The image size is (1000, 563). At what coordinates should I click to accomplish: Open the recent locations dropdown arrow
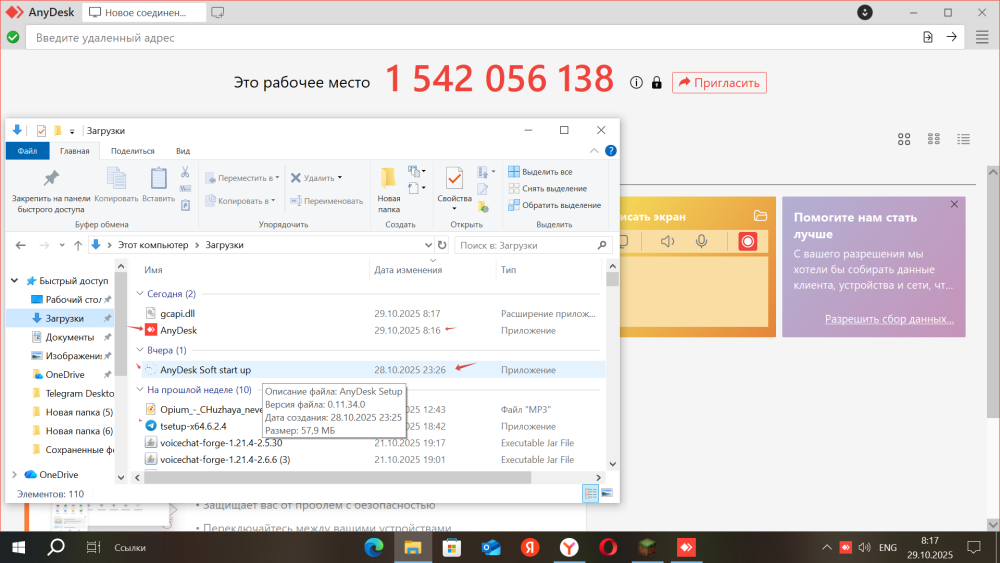62,245
